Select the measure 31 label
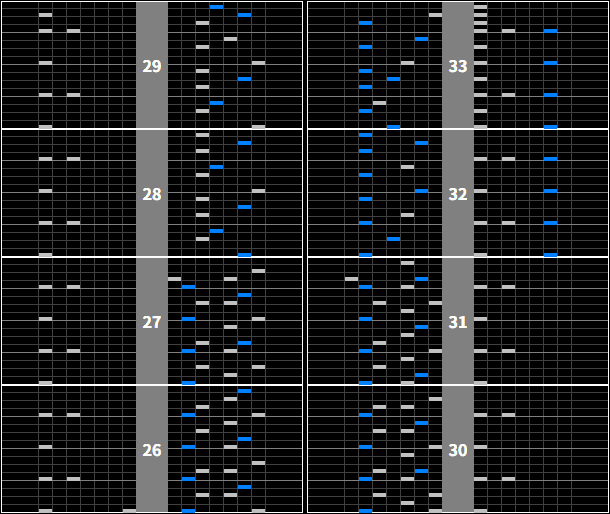 (458, 323)
